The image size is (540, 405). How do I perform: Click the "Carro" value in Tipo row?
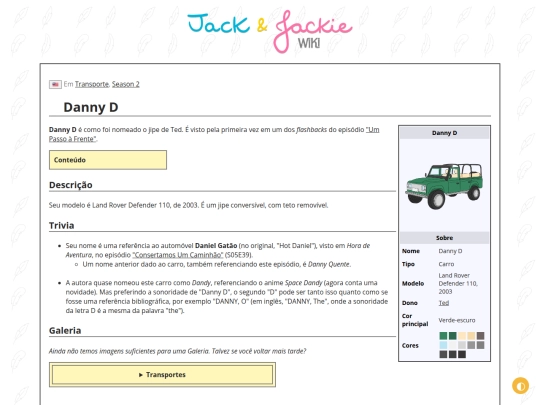(446, 264)
